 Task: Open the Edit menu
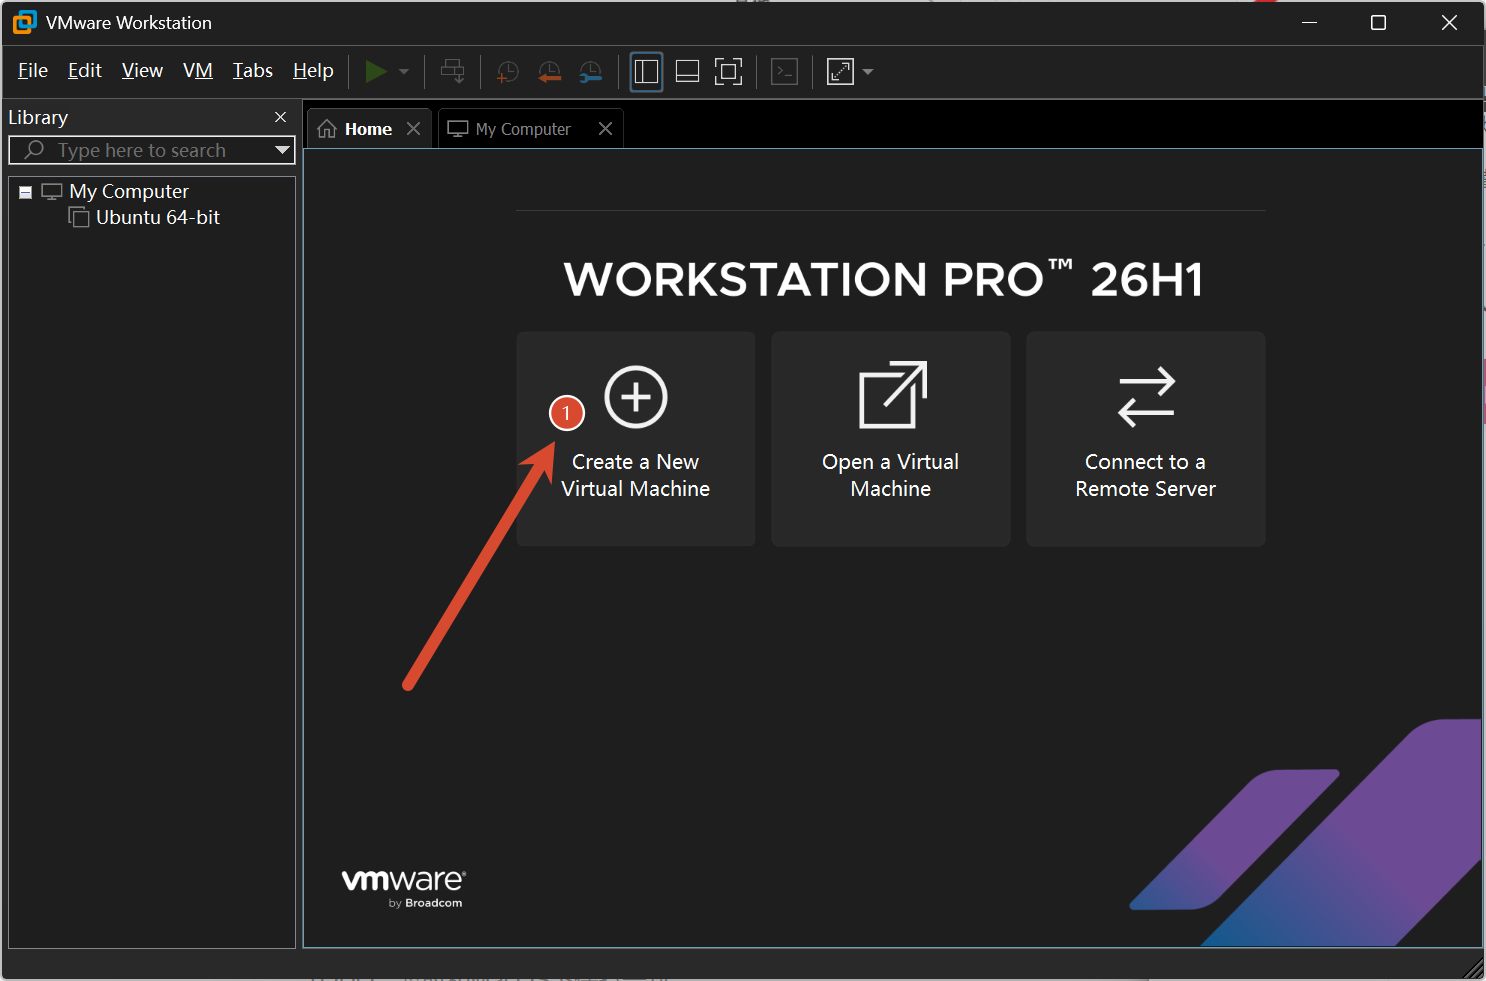pyautogui.click(x=85, y=71)
